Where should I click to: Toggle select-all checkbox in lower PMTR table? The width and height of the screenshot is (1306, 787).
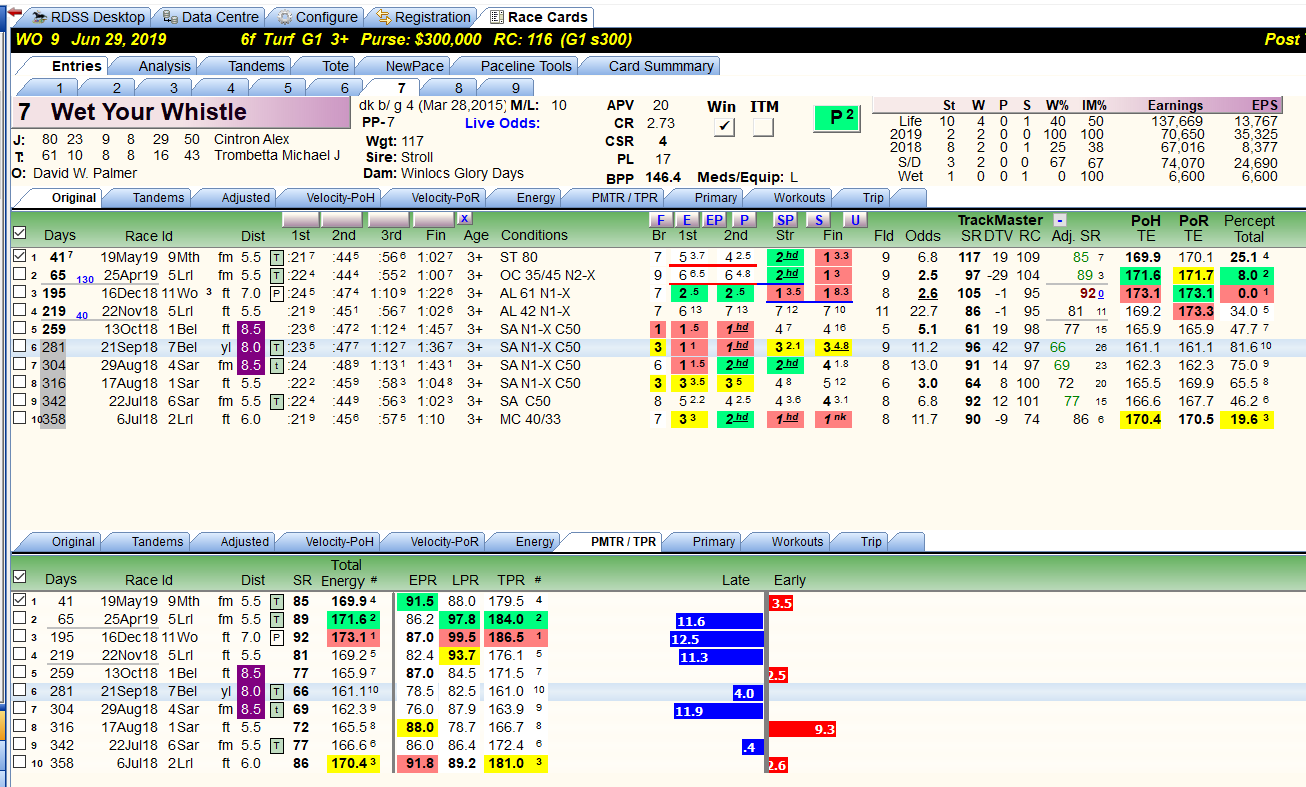[x=19, y=577]
